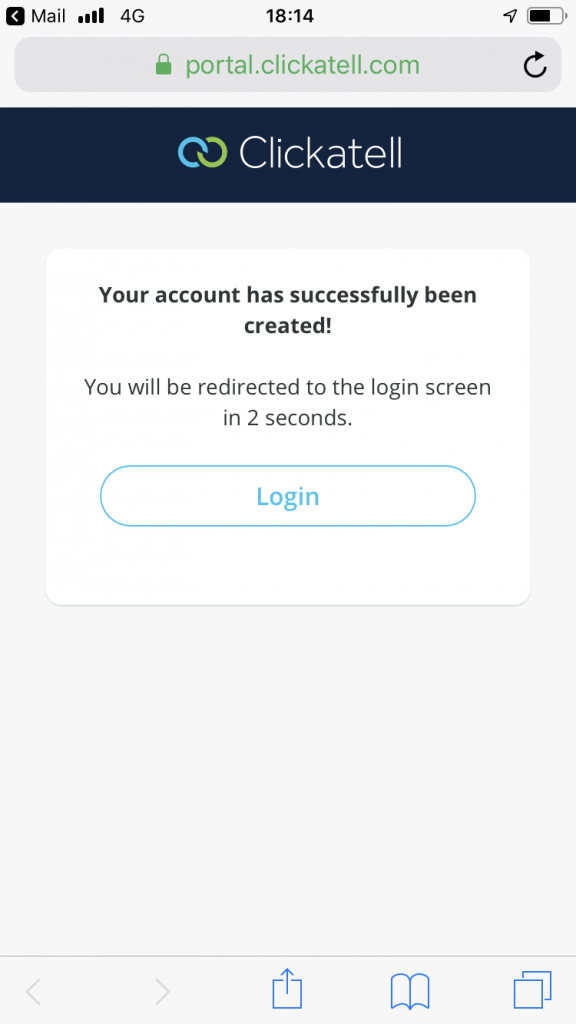Viewport: 576px width, 1024px height.
Task: Click the green padlock security icon
Action: 163,64
